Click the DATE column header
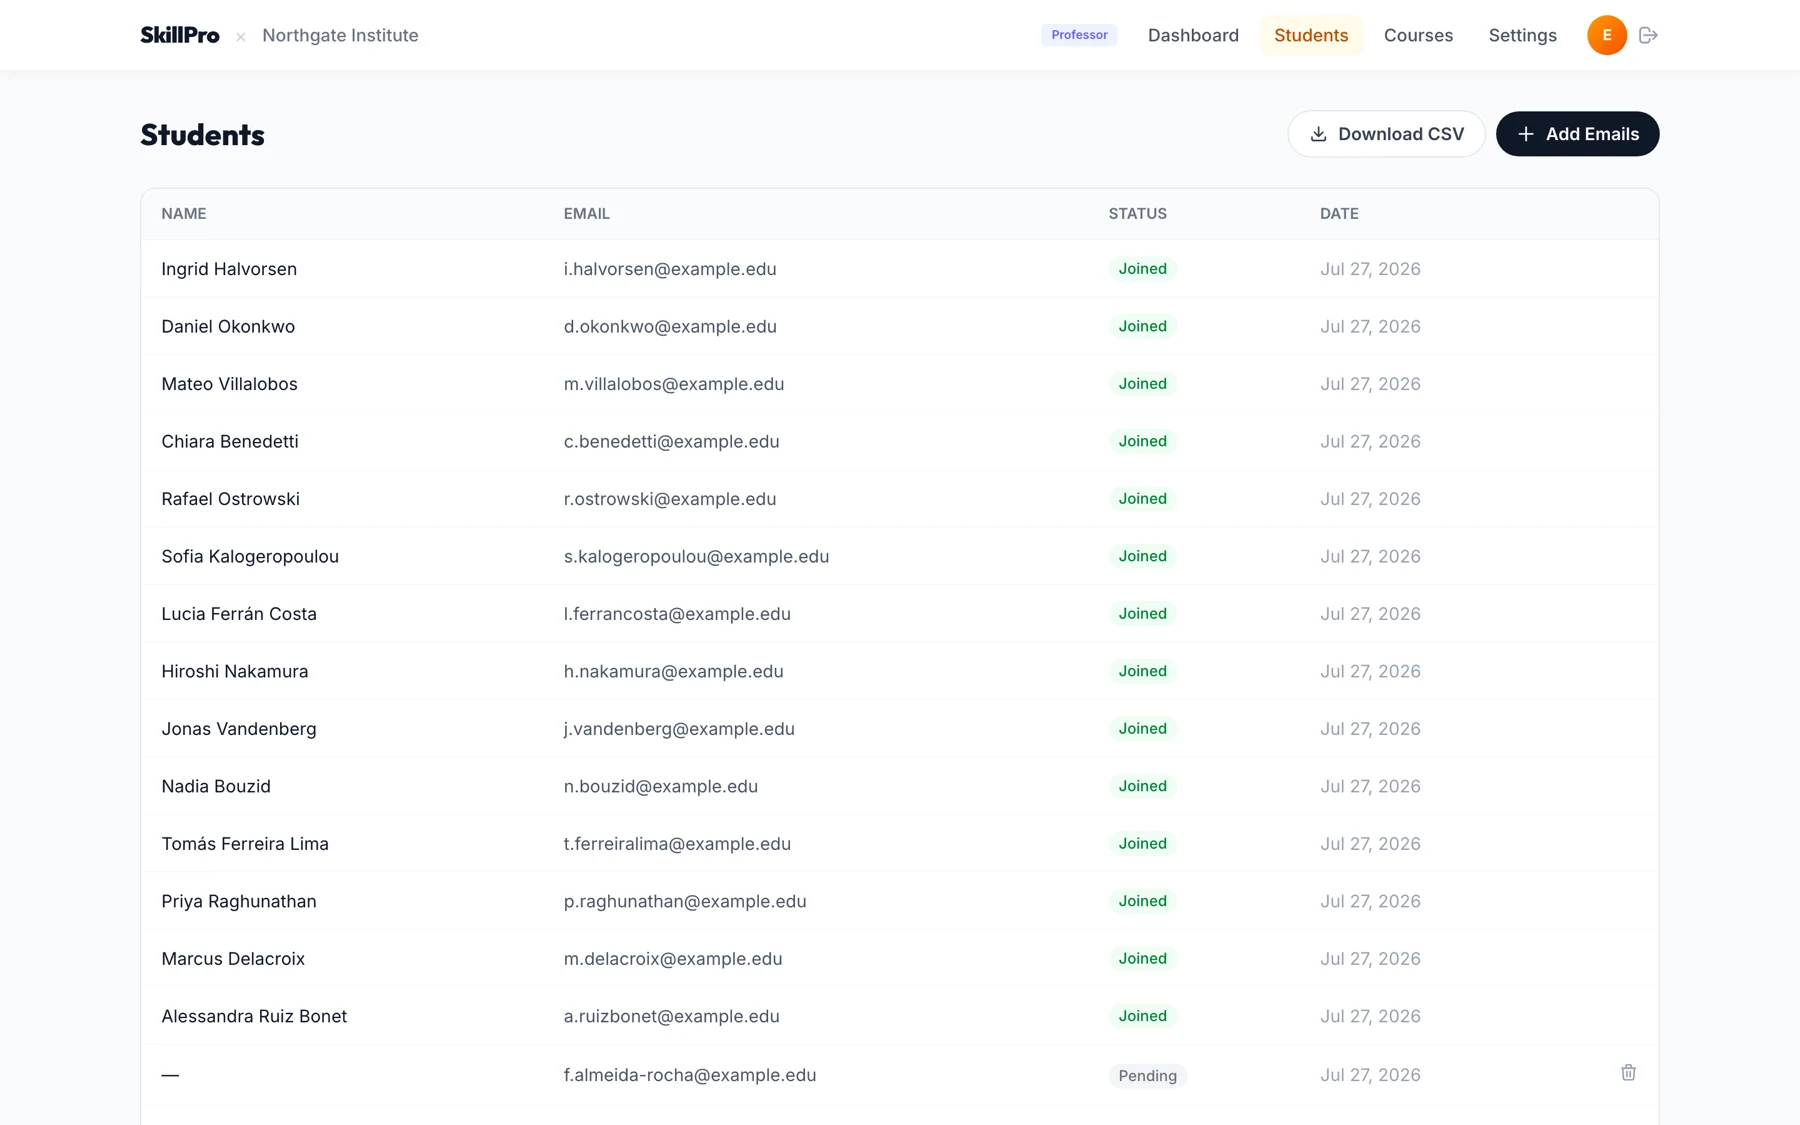Viewport: 1800px width, 1125px height. [1339, 214]
